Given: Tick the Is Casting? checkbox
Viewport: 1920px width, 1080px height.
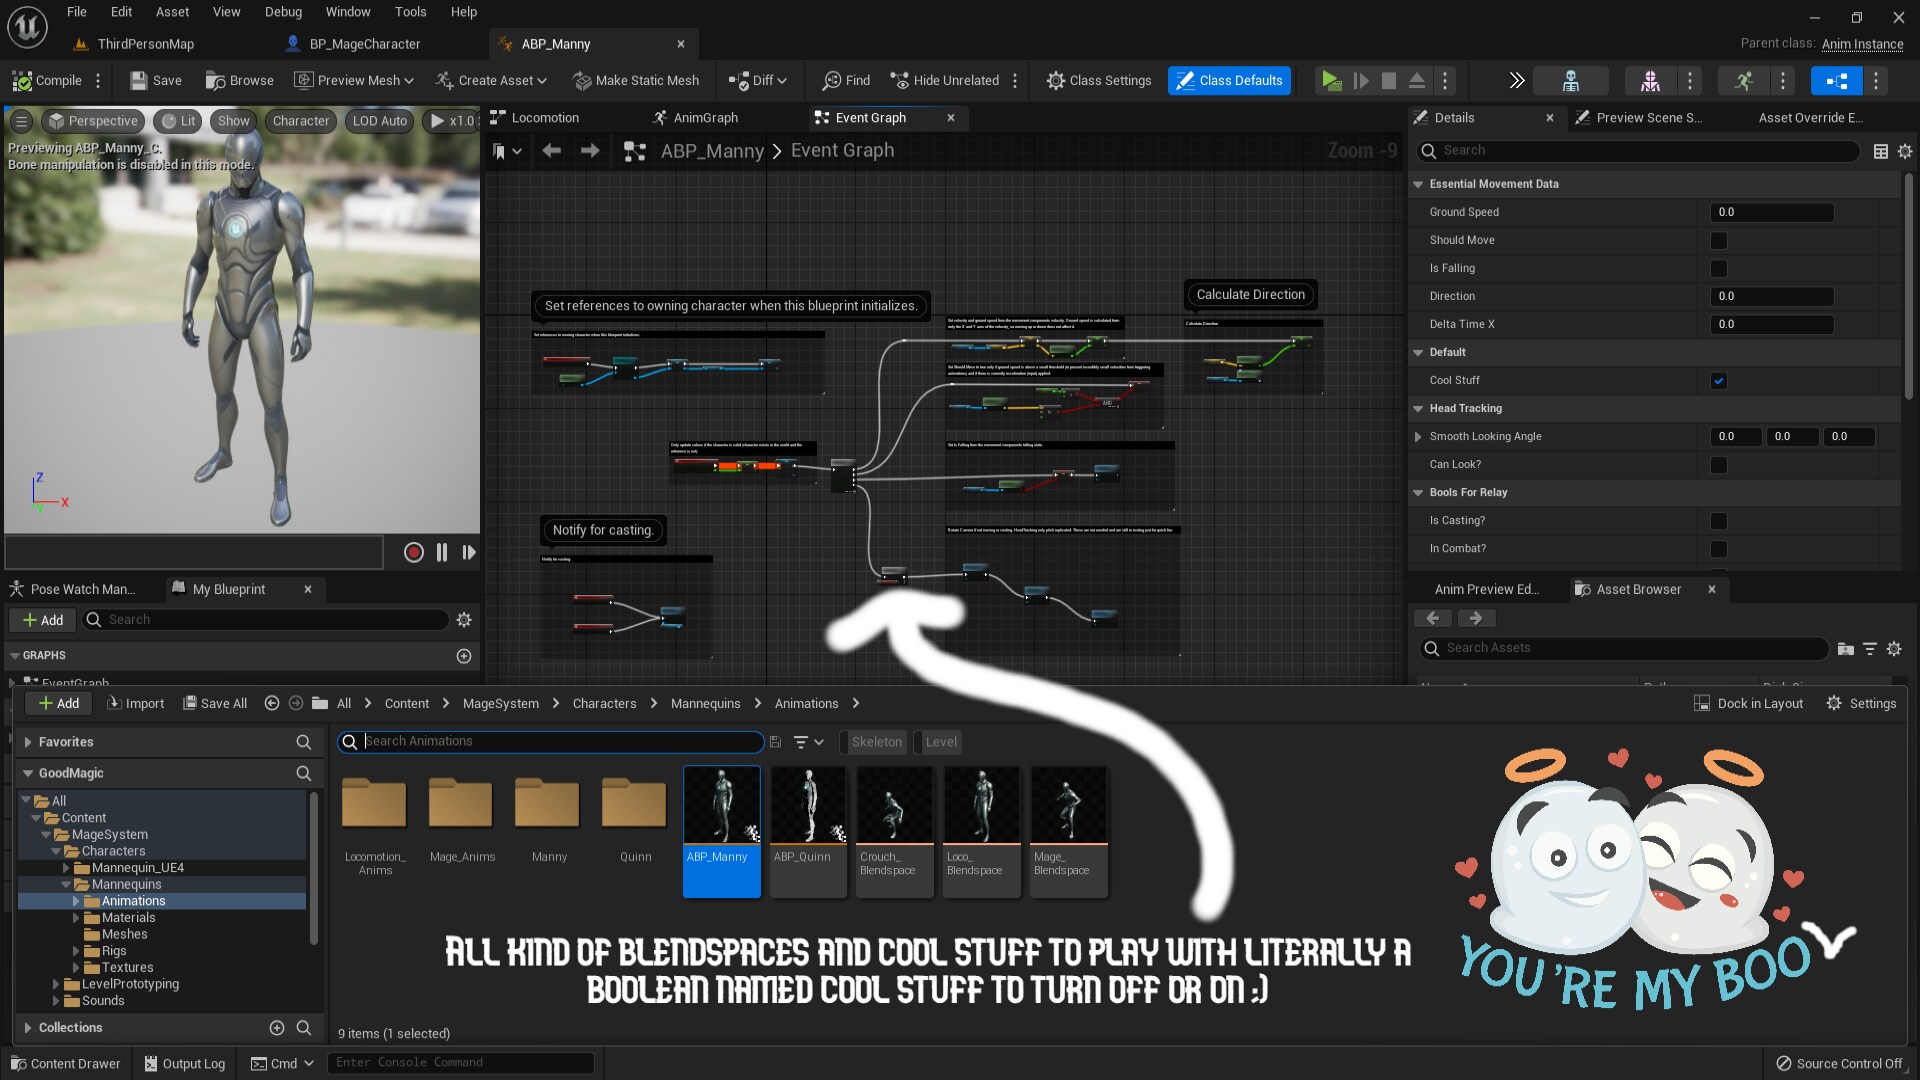Looking at the screenshot, I should tap(1718, 521).
